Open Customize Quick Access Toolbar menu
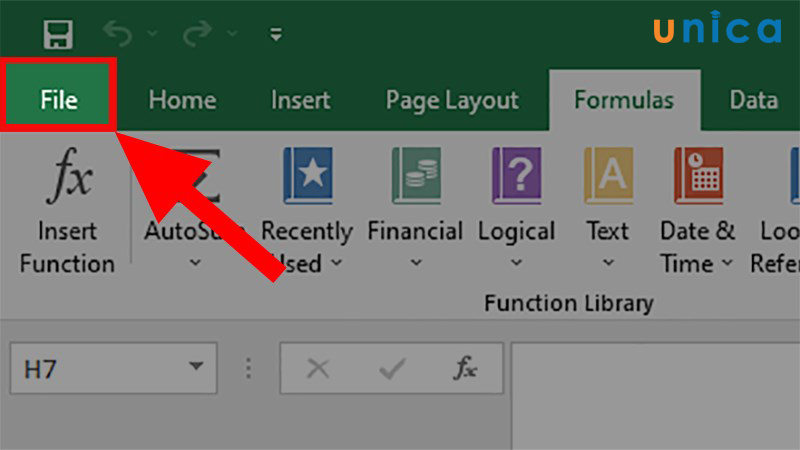This screenshot has height=450, width=800. (276, 35)
